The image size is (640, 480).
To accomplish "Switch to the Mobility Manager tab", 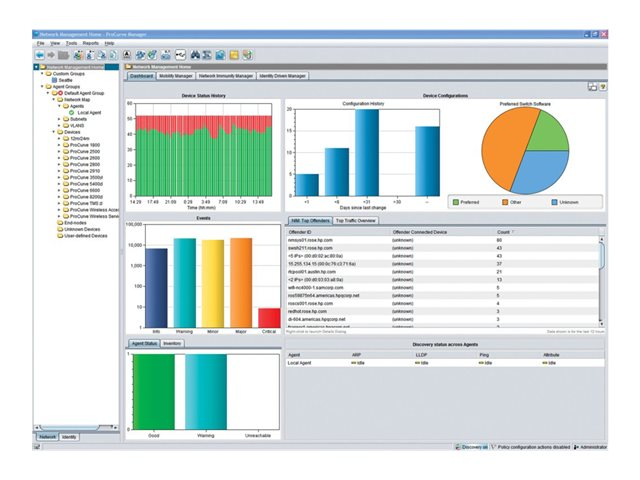I will [x=175, y=75].
